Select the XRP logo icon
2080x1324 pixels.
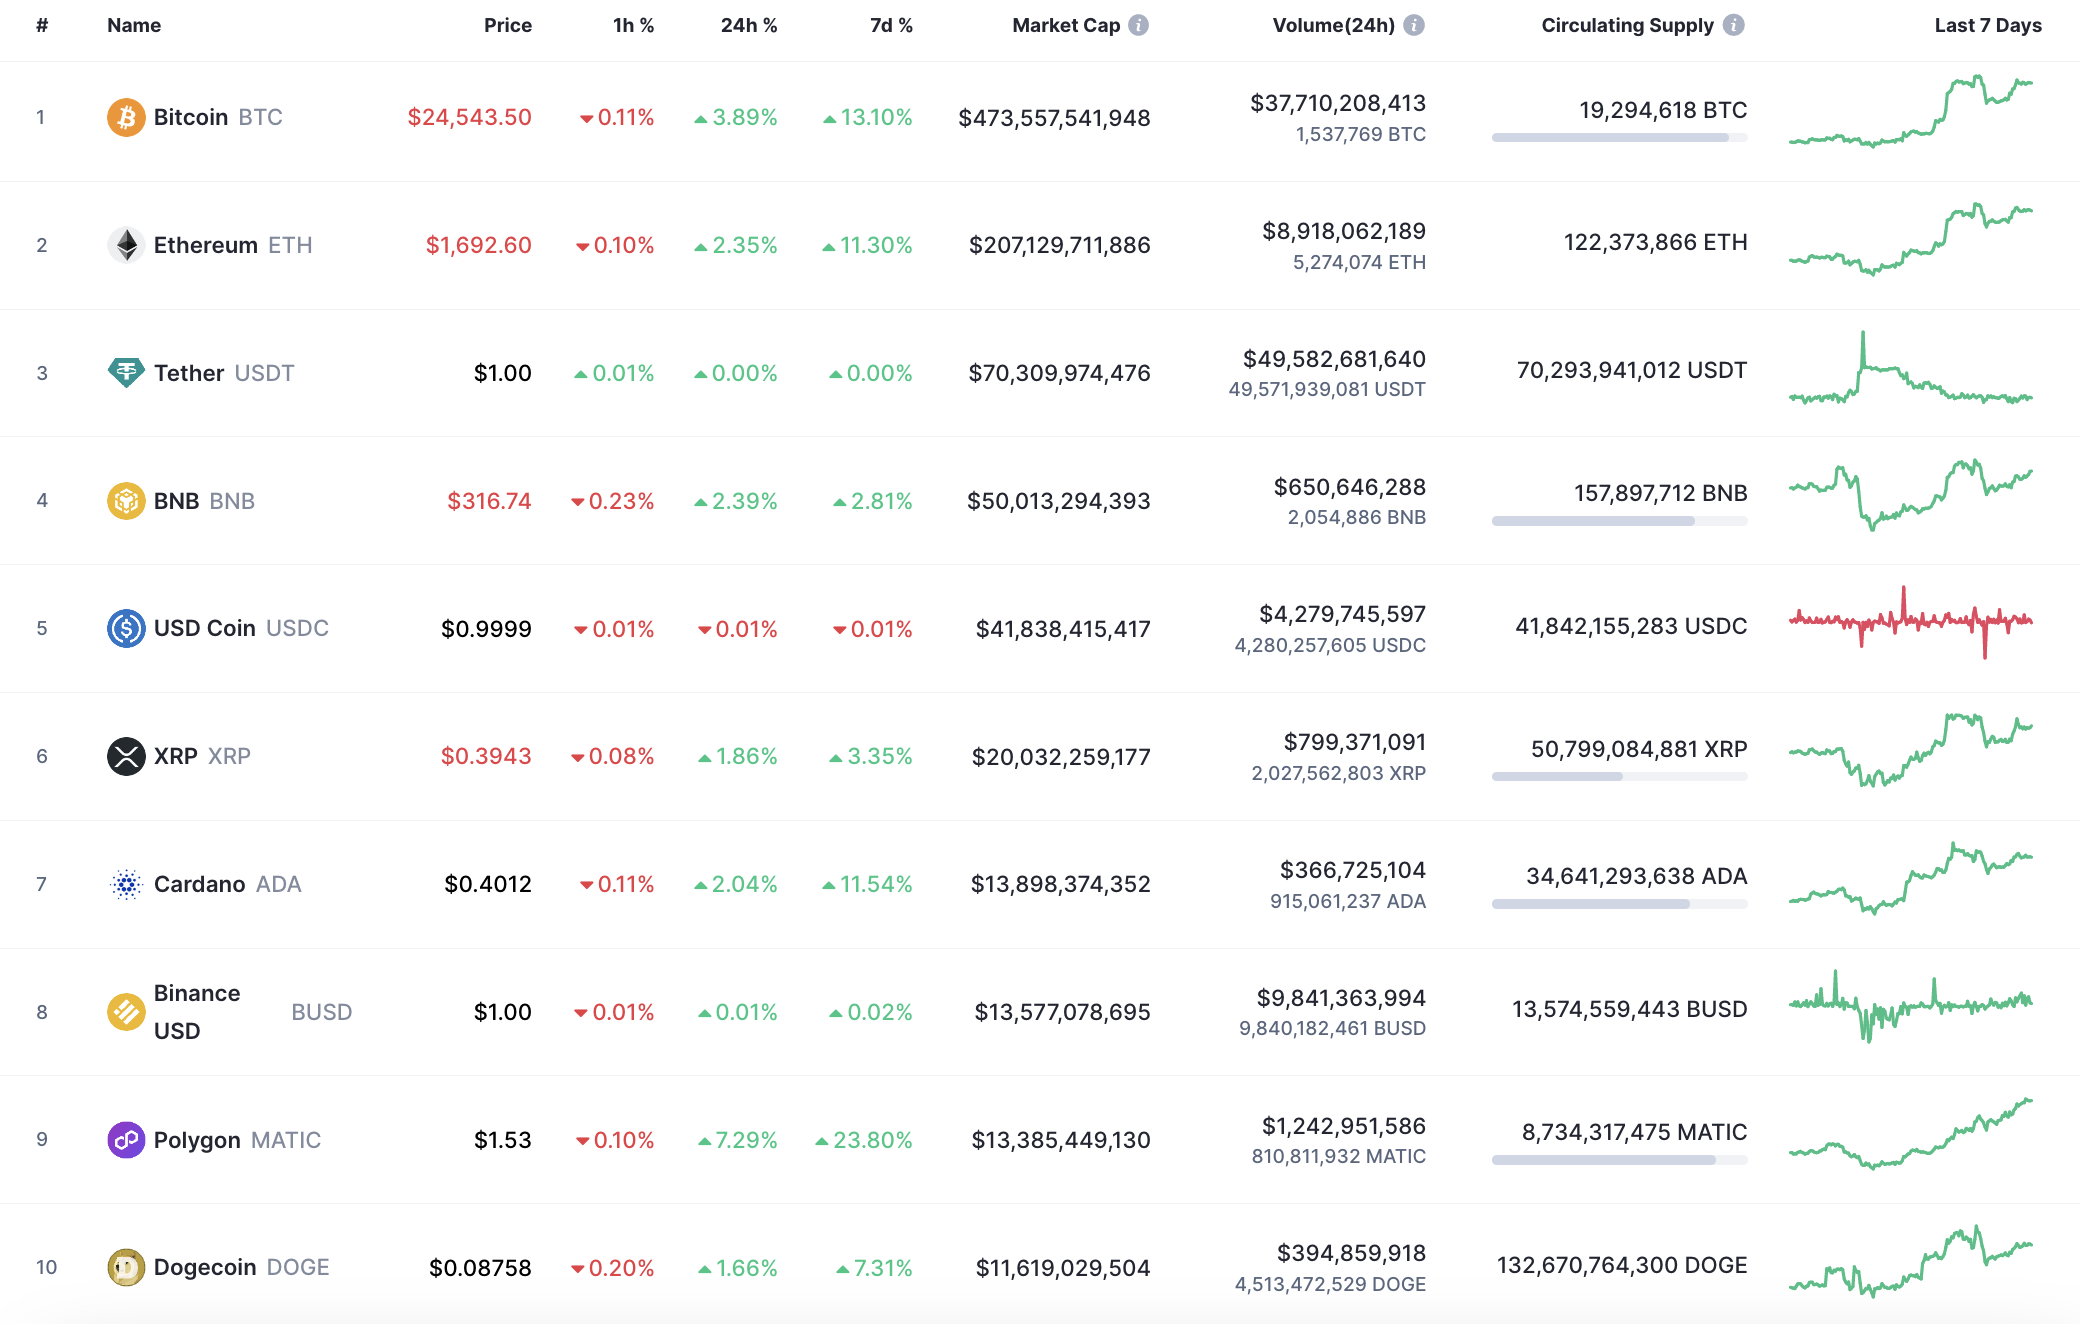(x=126, y=756)
